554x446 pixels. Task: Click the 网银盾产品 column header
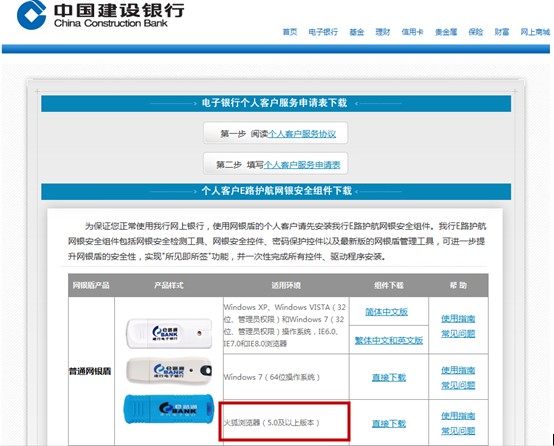tap(91, 285)
